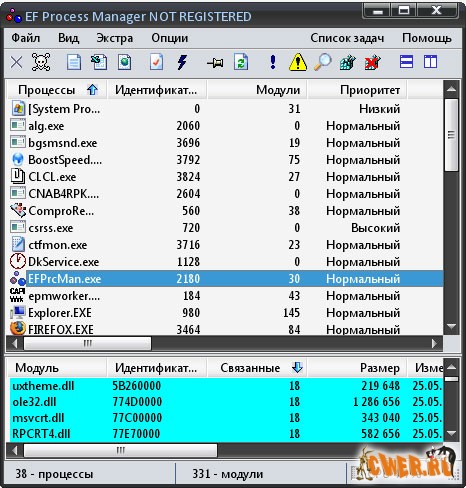Select the bgsmsnd.exe process row
This screenshot has width=466, height=488.
[x=225, y=143]
